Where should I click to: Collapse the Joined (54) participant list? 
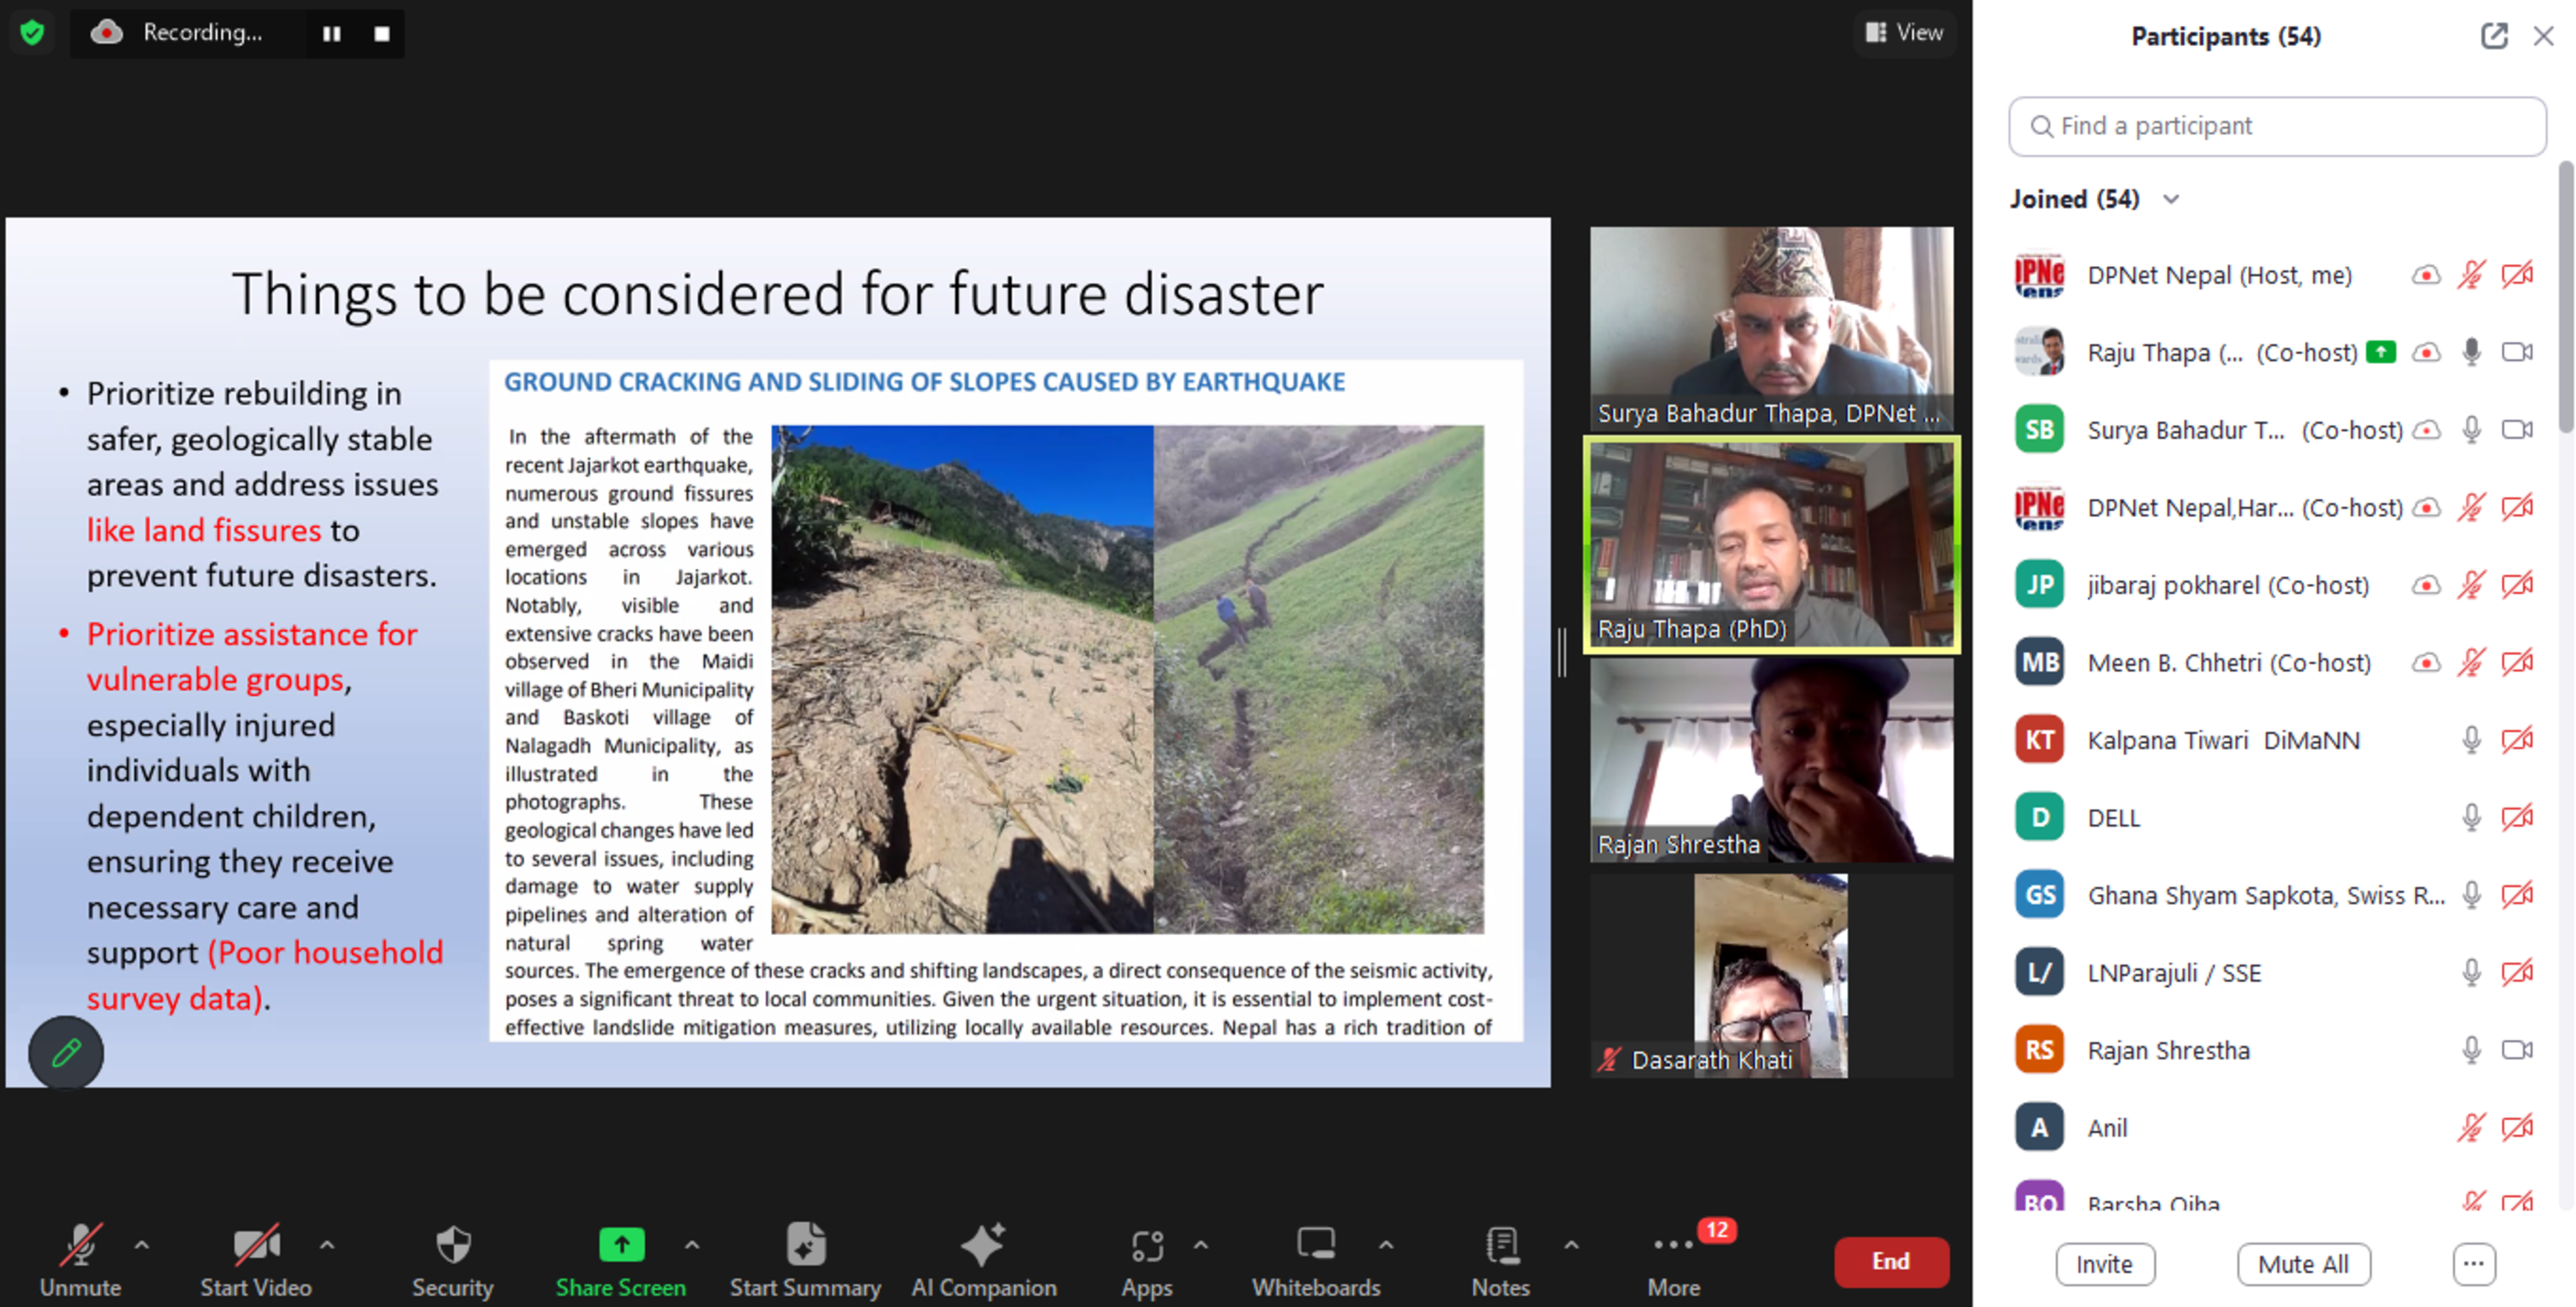[2171, 199]
